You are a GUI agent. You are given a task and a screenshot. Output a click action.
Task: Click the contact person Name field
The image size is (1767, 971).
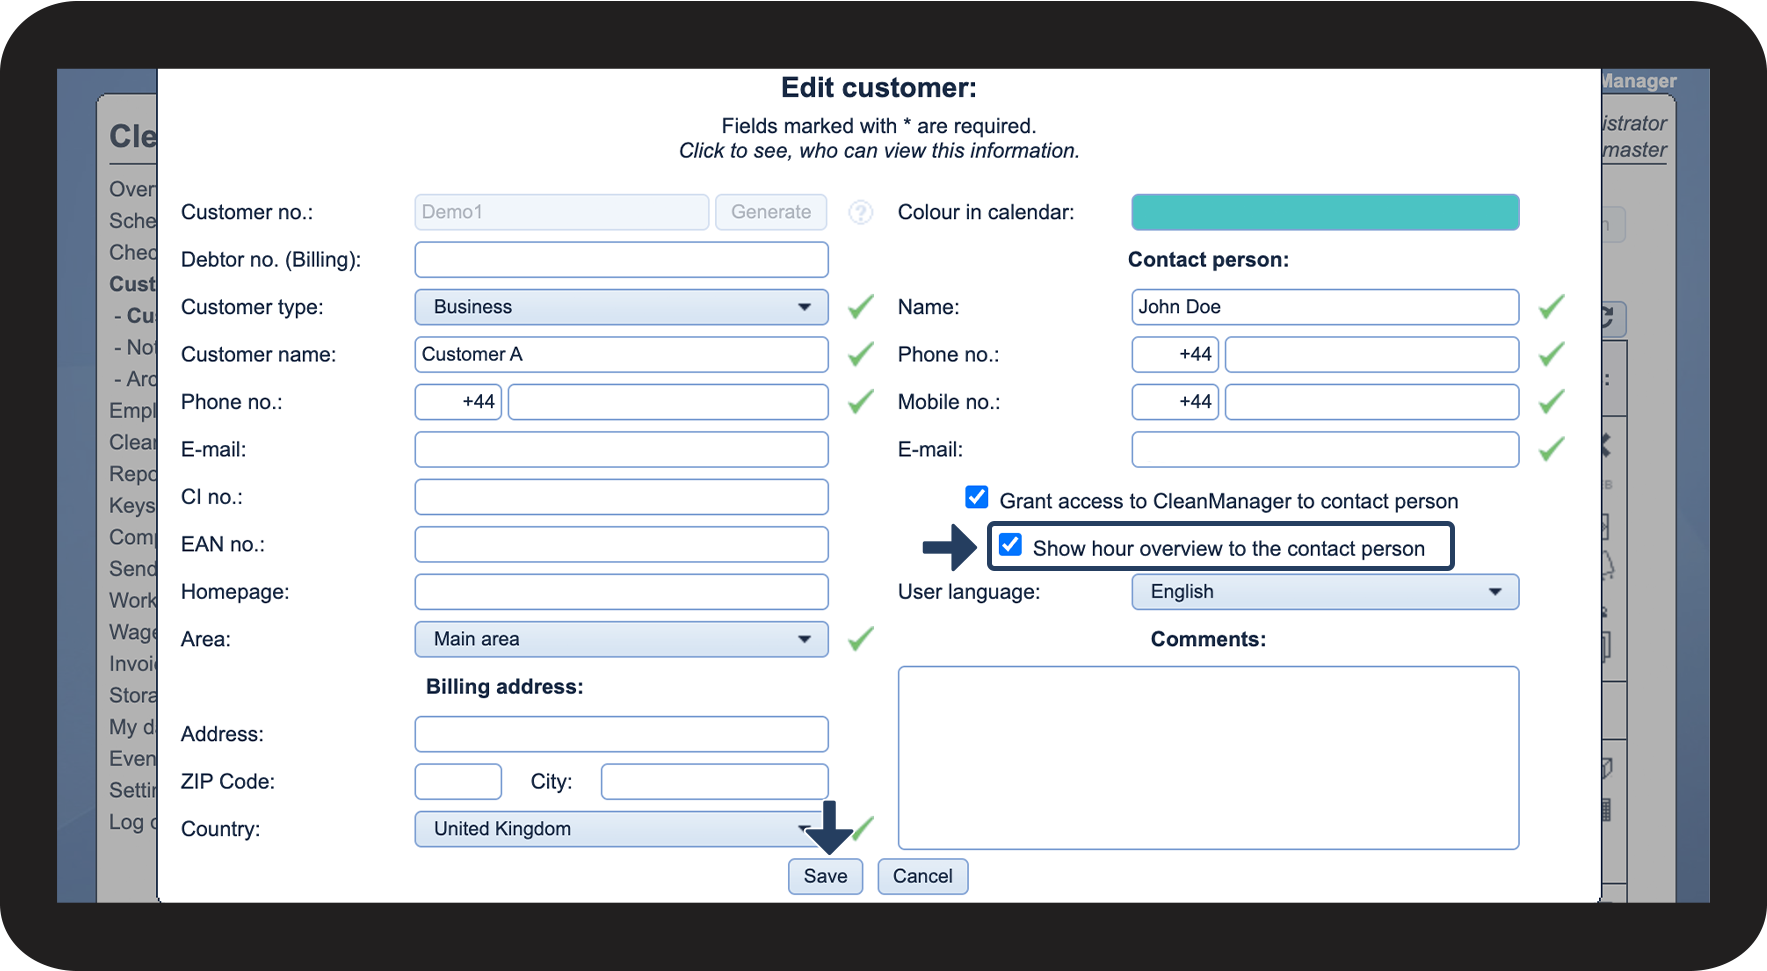tap(1325, 307)
